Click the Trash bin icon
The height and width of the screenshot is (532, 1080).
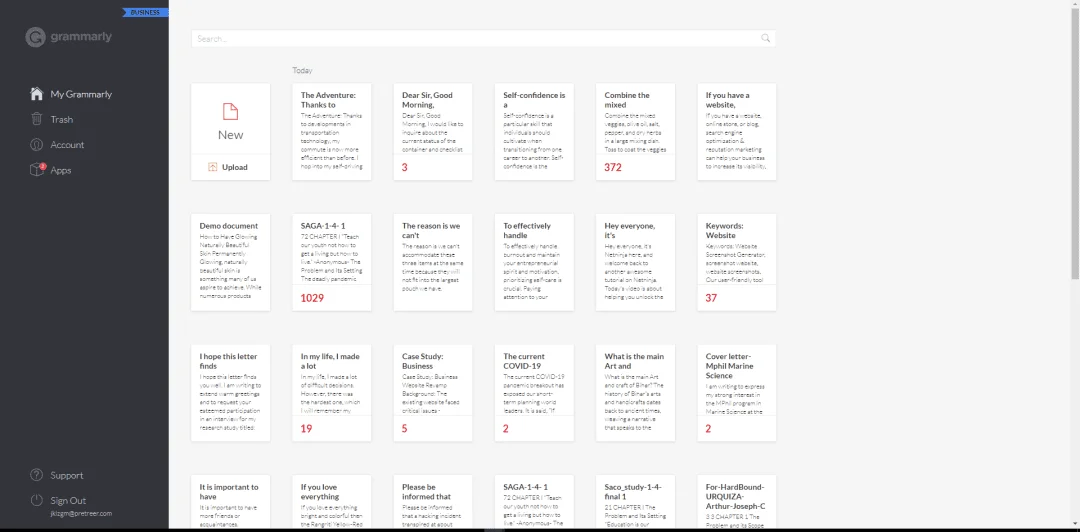pos(37,119)
